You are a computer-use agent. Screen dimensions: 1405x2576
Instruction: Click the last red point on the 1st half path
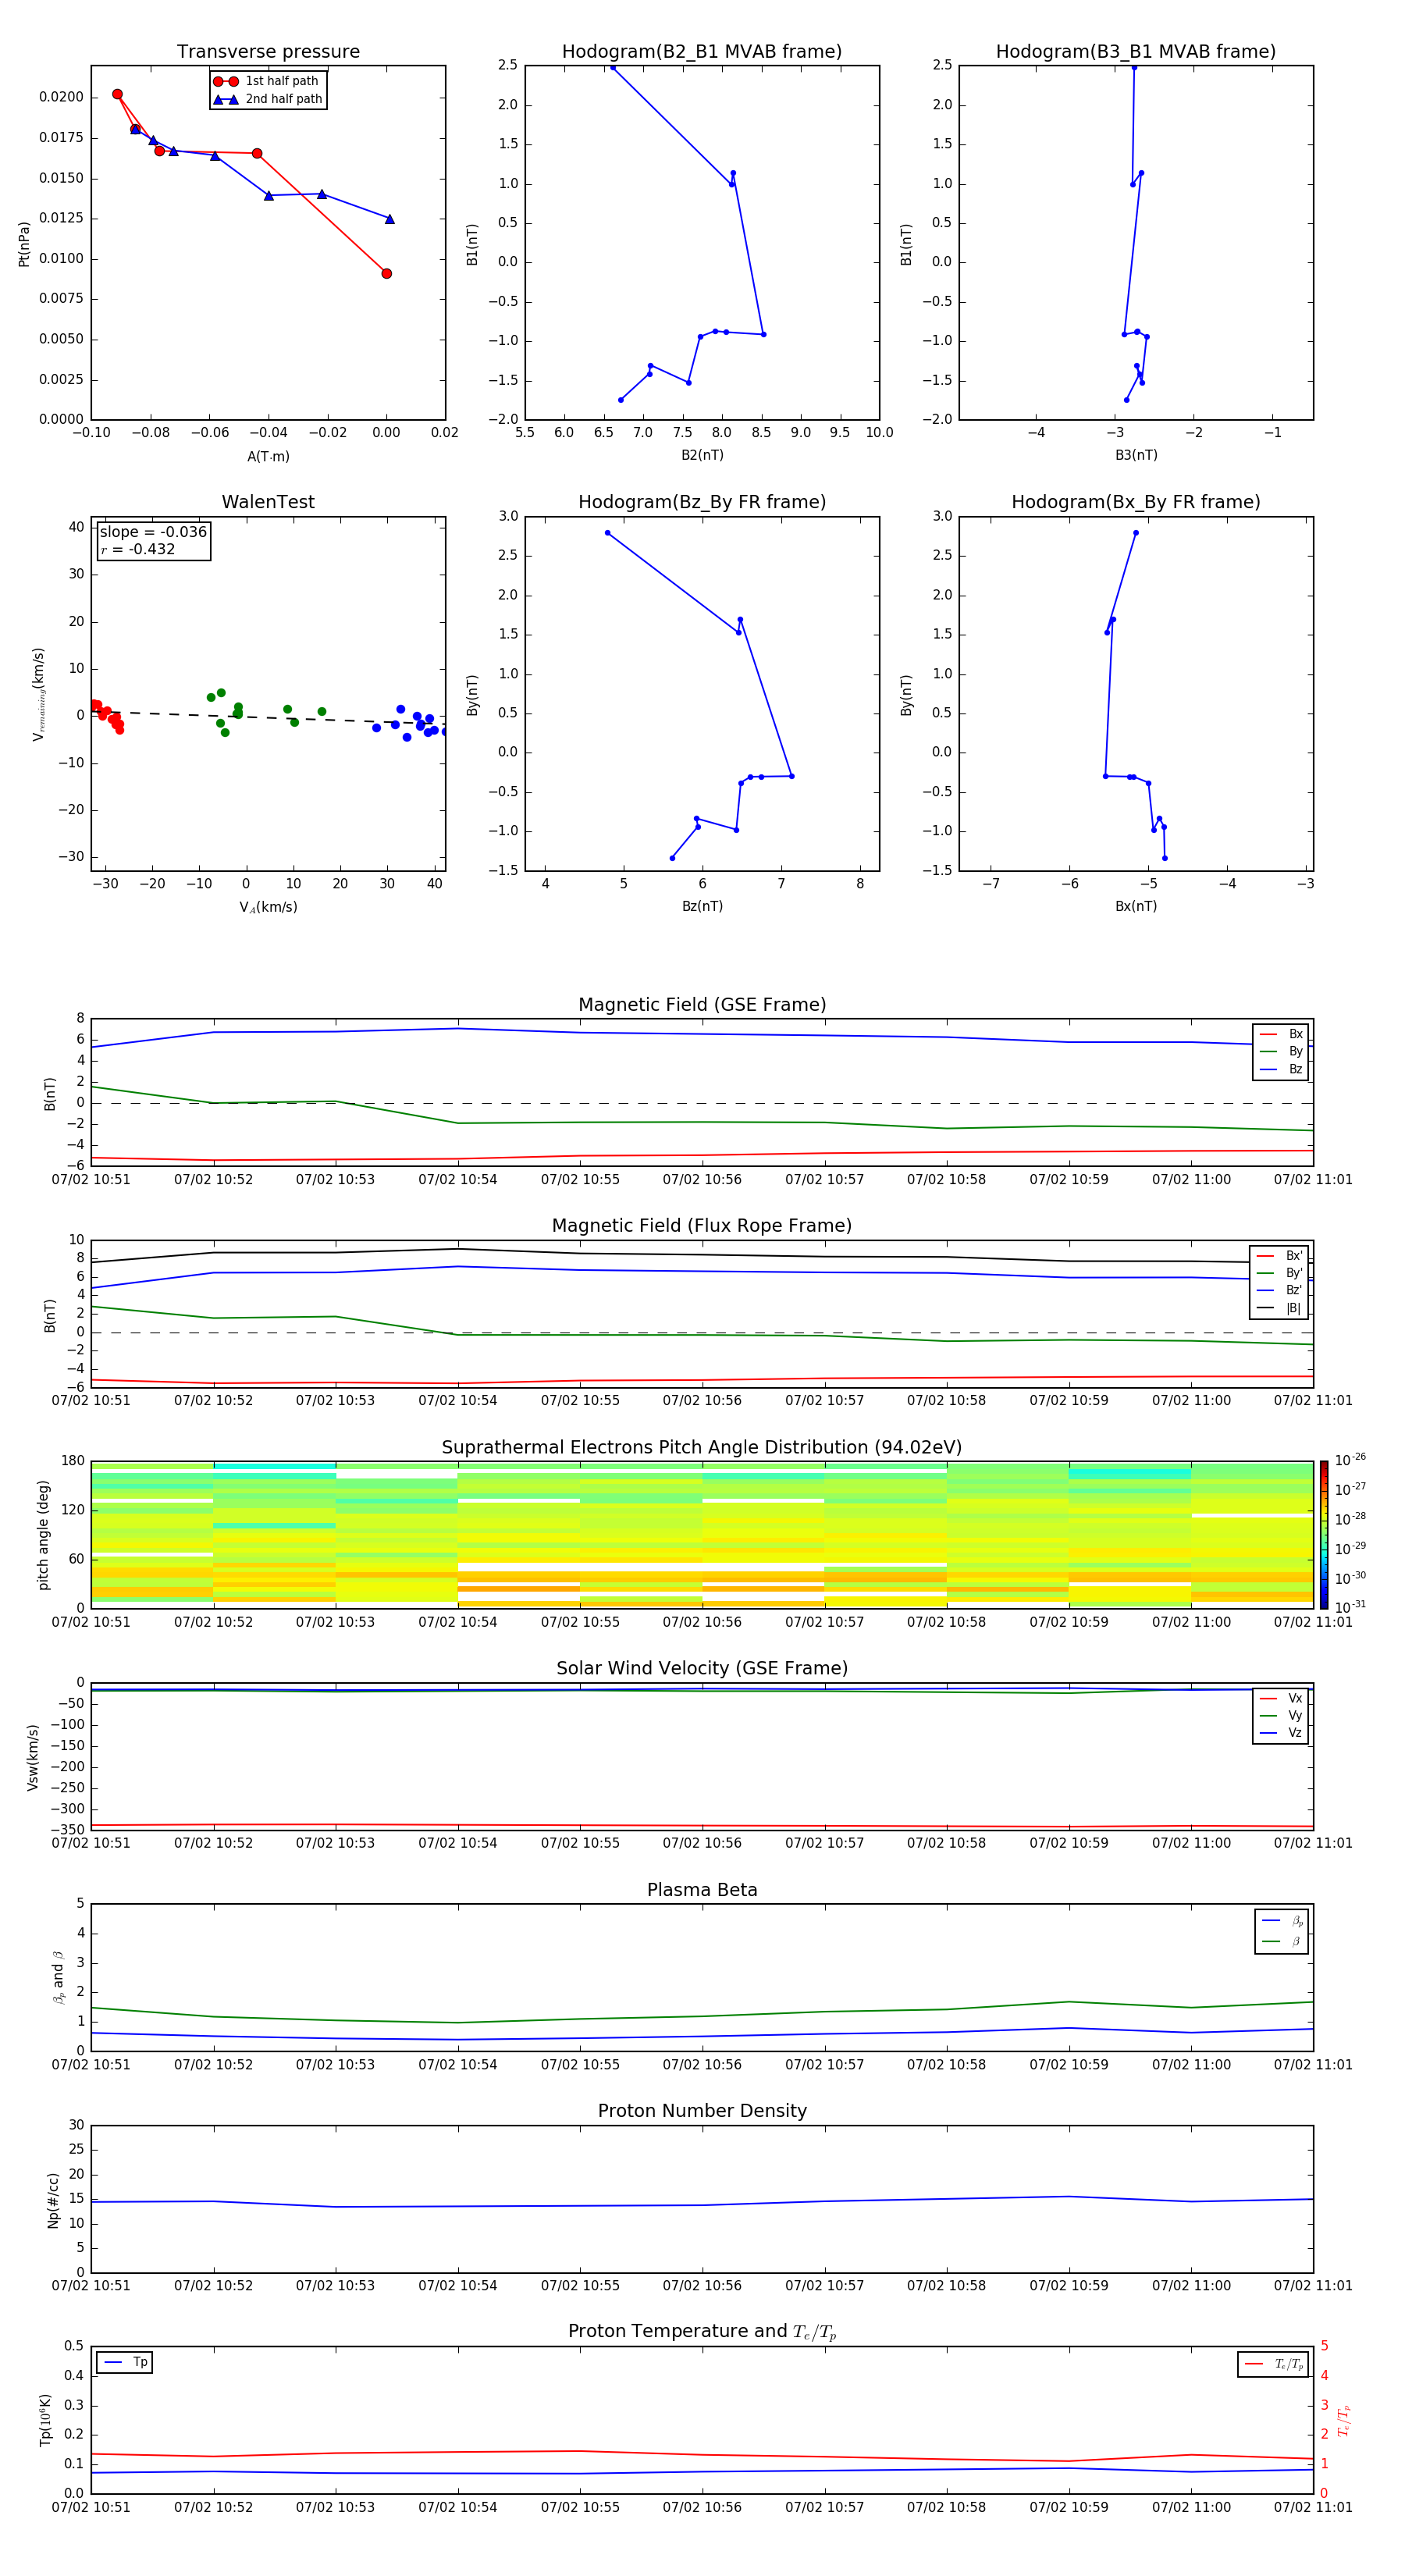pyautogui.click(x=386, y=273)
